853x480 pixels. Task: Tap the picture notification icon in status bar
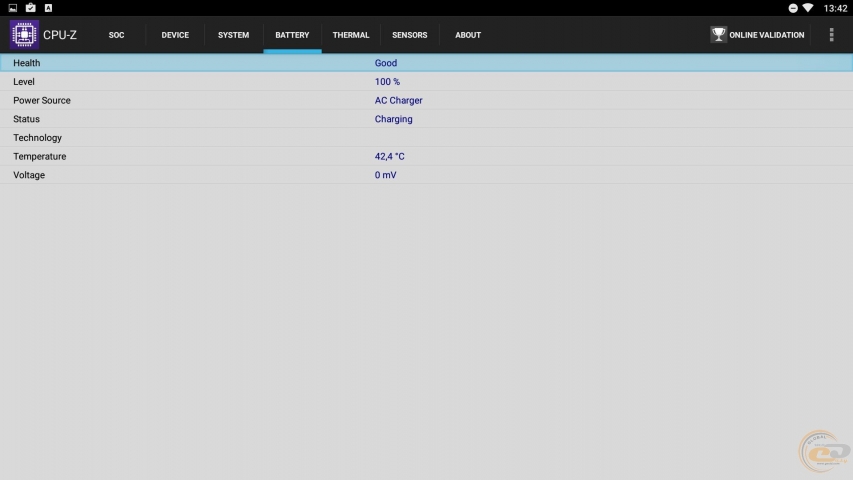click(x=13, y=8)
